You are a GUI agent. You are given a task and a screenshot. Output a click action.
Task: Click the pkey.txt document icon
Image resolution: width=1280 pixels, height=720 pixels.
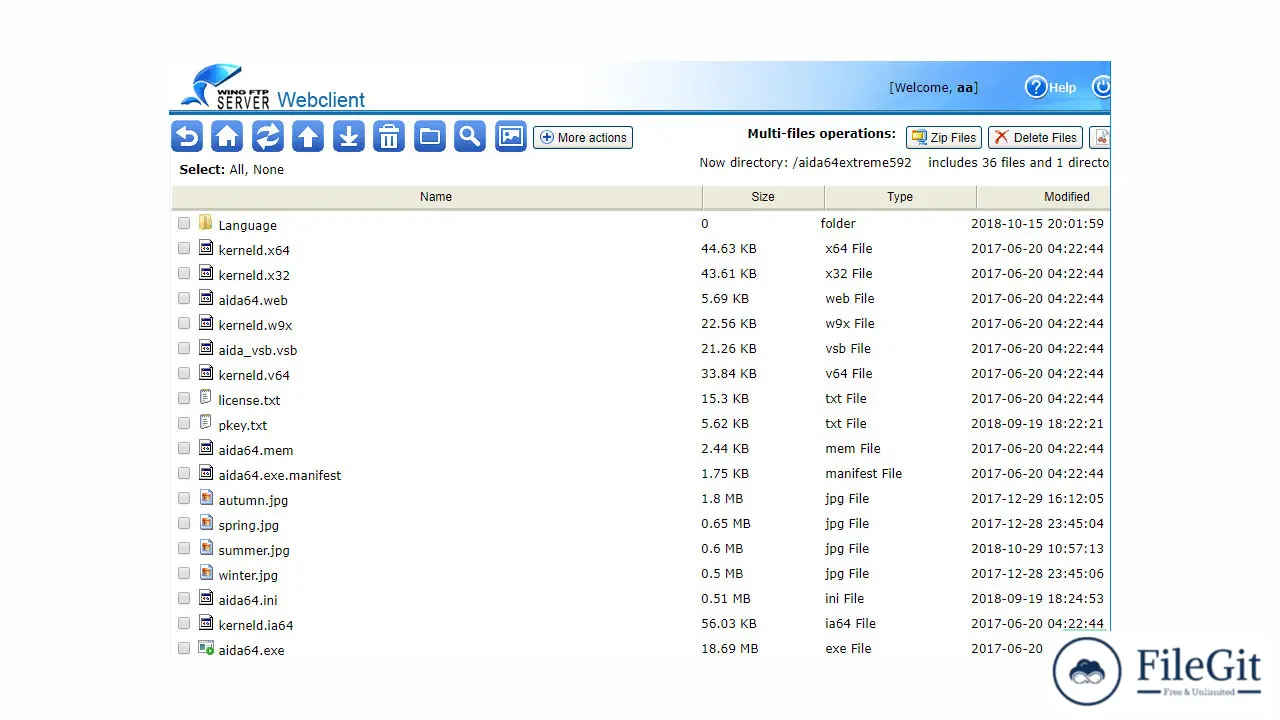pos(206,423)
